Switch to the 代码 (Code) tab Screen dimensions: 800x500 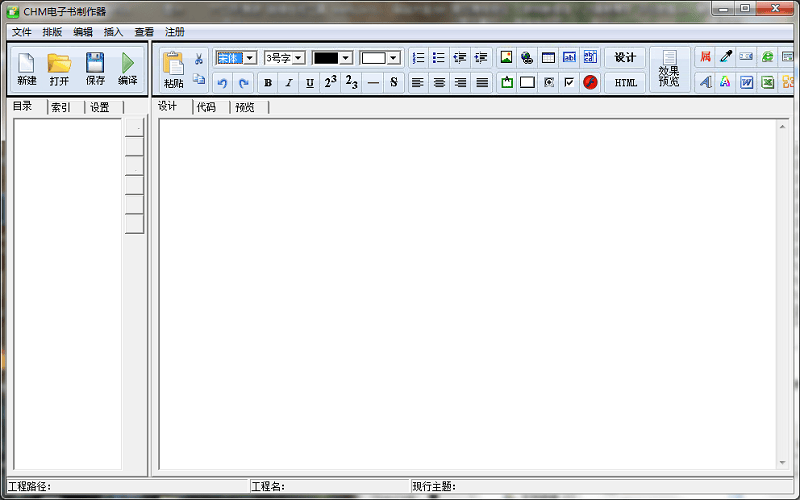tap(206, 107)
